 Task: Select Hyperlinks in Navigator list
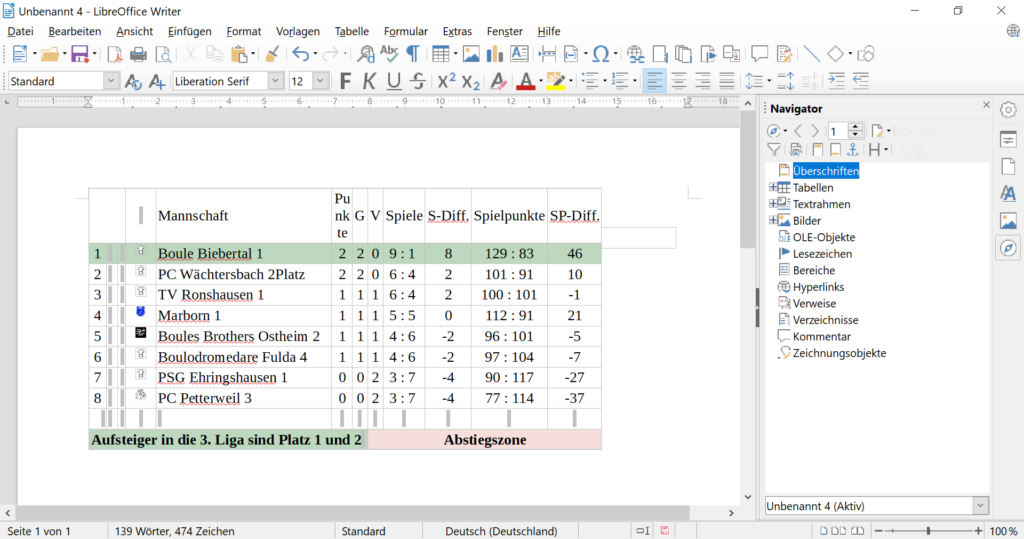pos(818,287)
